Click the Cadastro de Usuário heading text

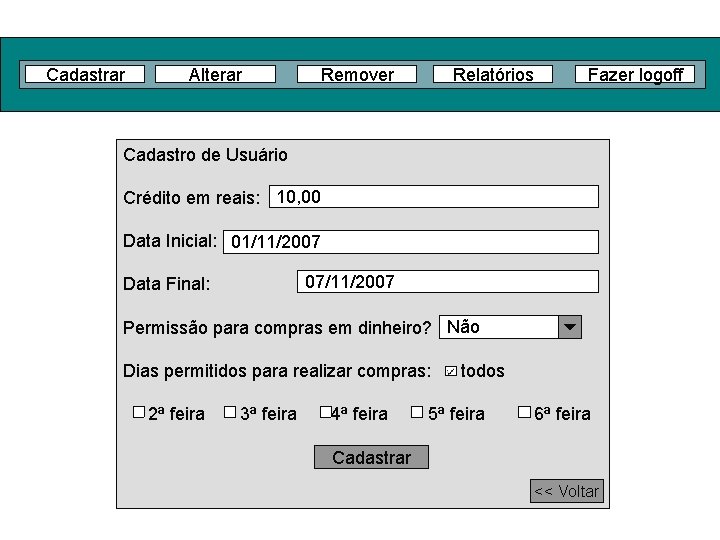click(x=205, y=155)
